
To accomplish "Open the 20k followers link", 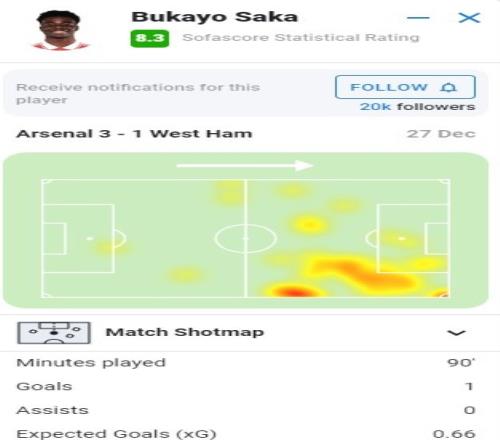I will pos(417,107).
